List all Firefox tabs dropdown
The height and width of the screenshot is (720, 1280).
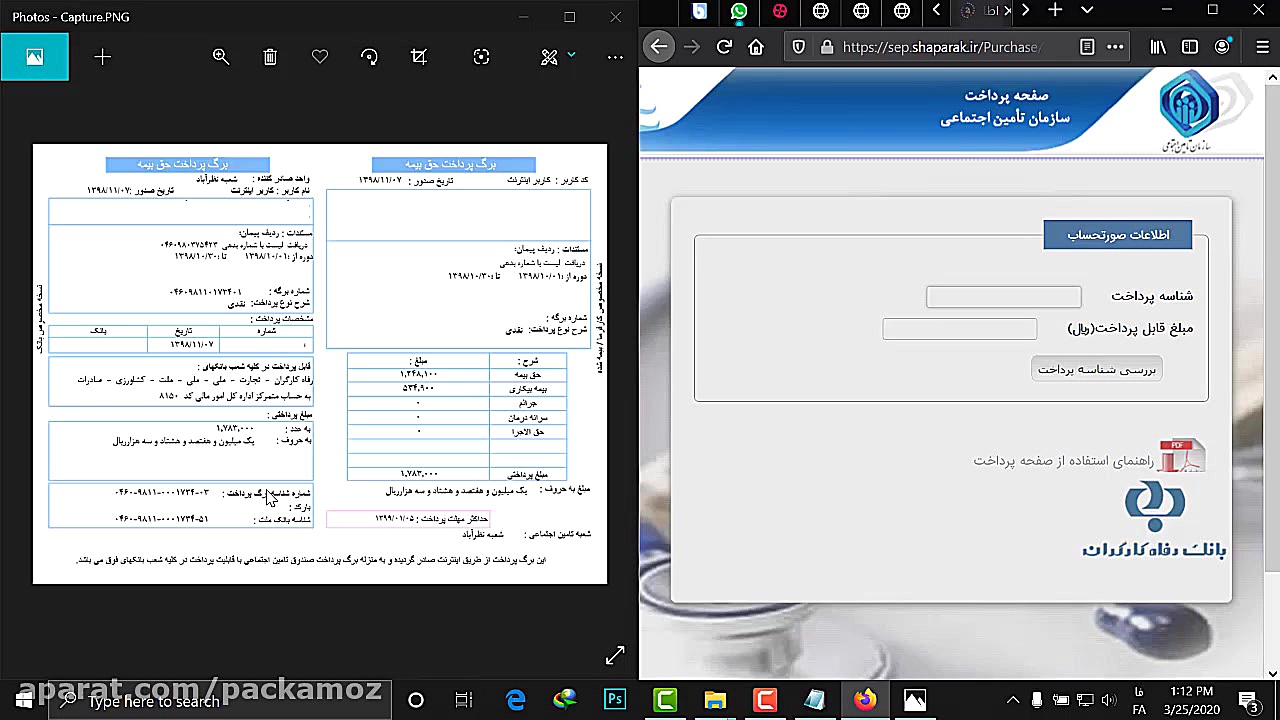coord(1087,10)
